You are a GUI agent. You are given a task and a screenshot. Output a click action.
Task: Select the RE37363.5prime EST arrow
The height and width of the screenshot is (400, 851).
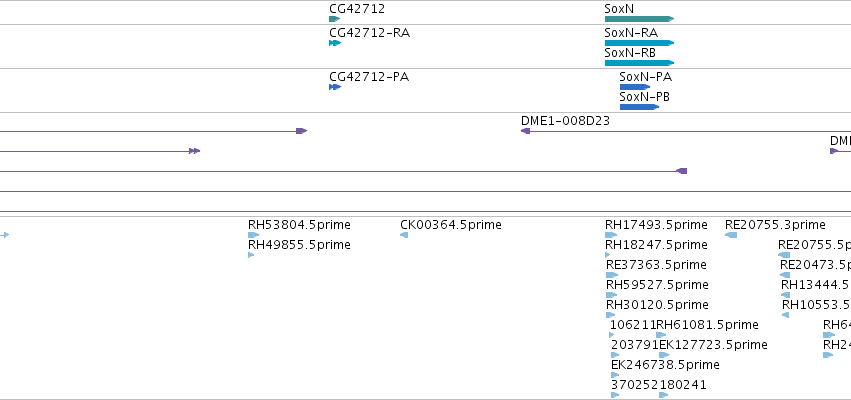612,275
